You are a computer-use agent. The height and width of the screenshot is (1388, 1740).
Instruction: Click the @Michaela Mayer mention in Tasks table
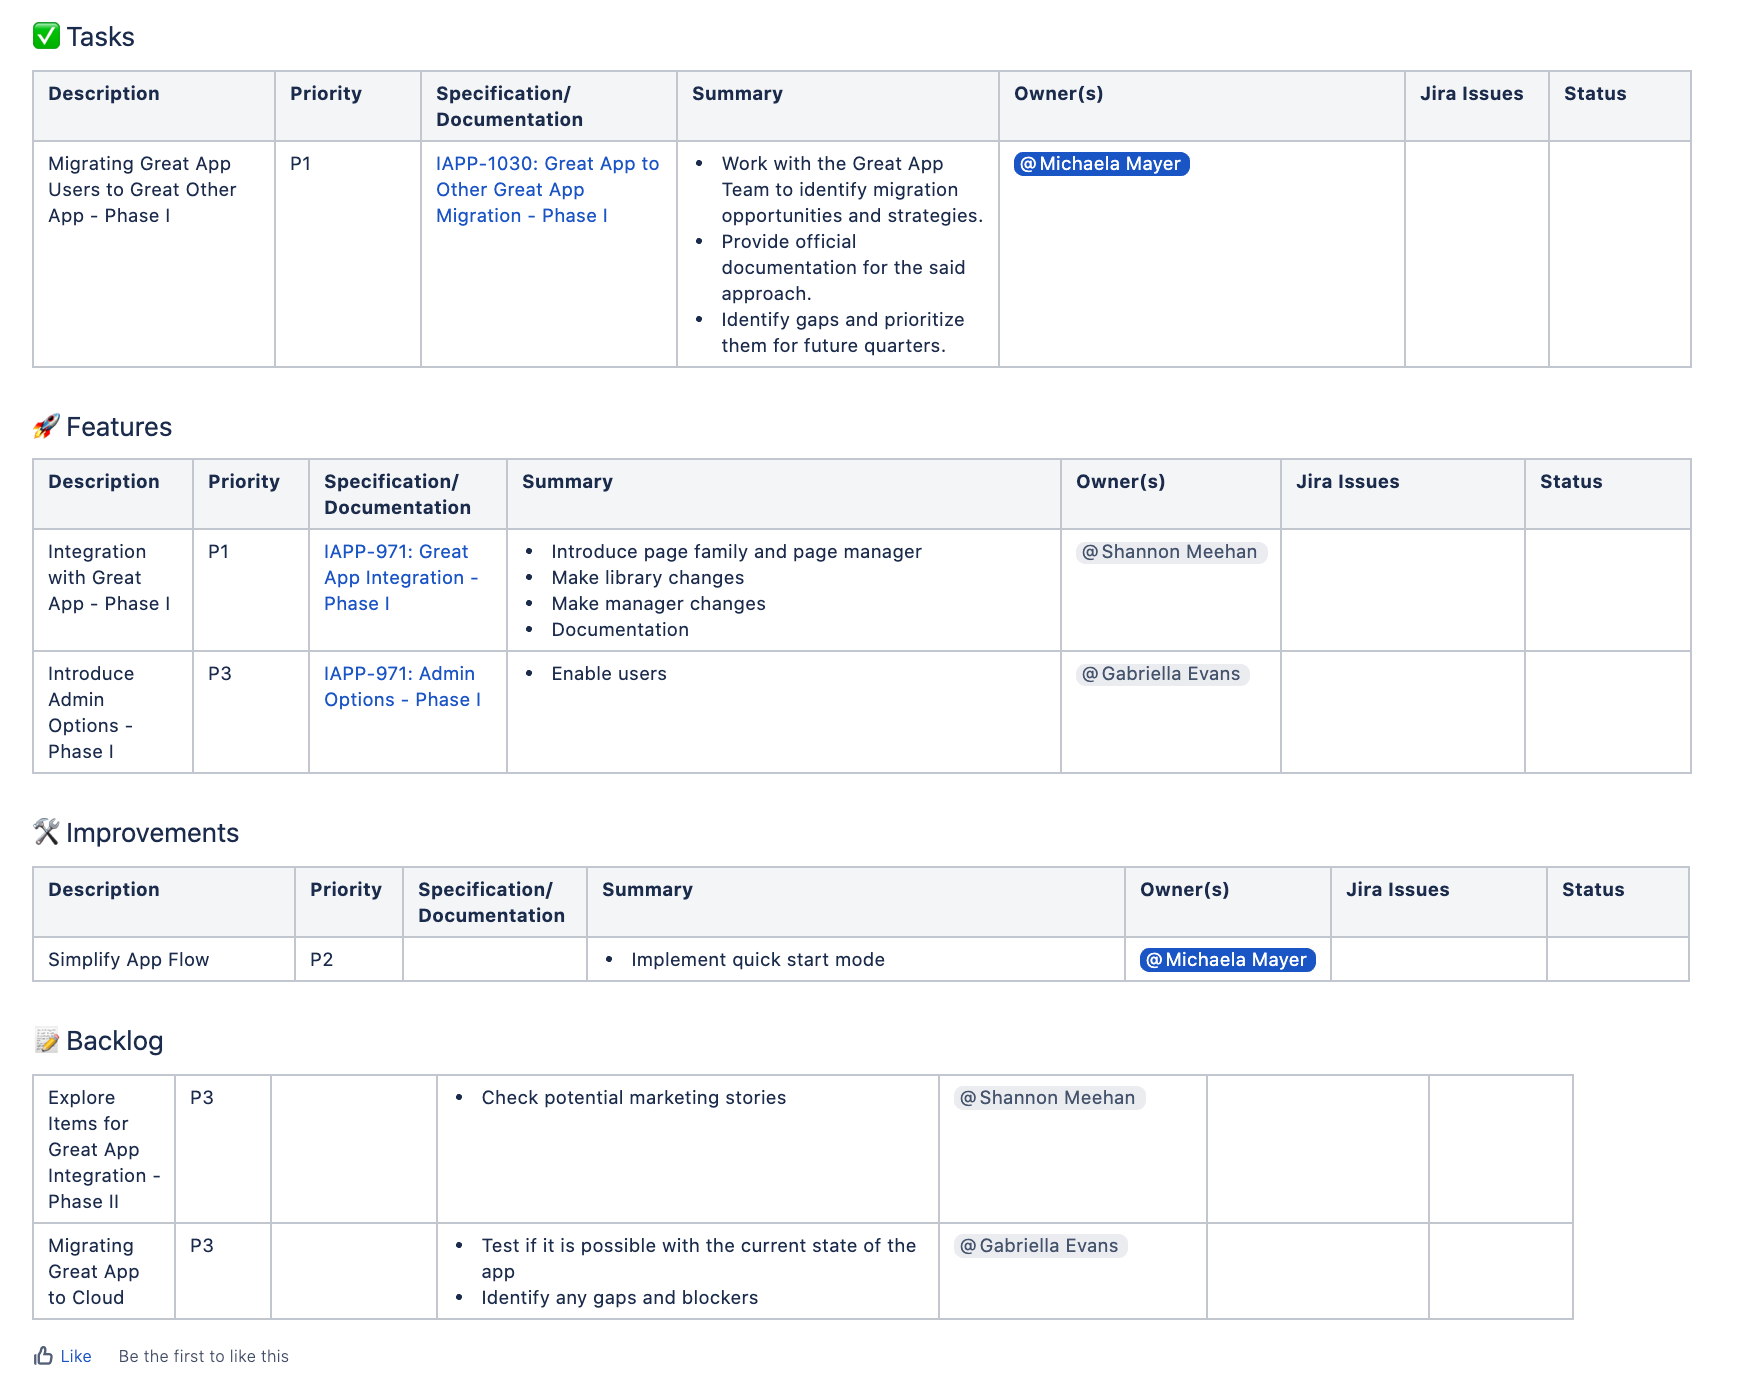pos(1101,164)
